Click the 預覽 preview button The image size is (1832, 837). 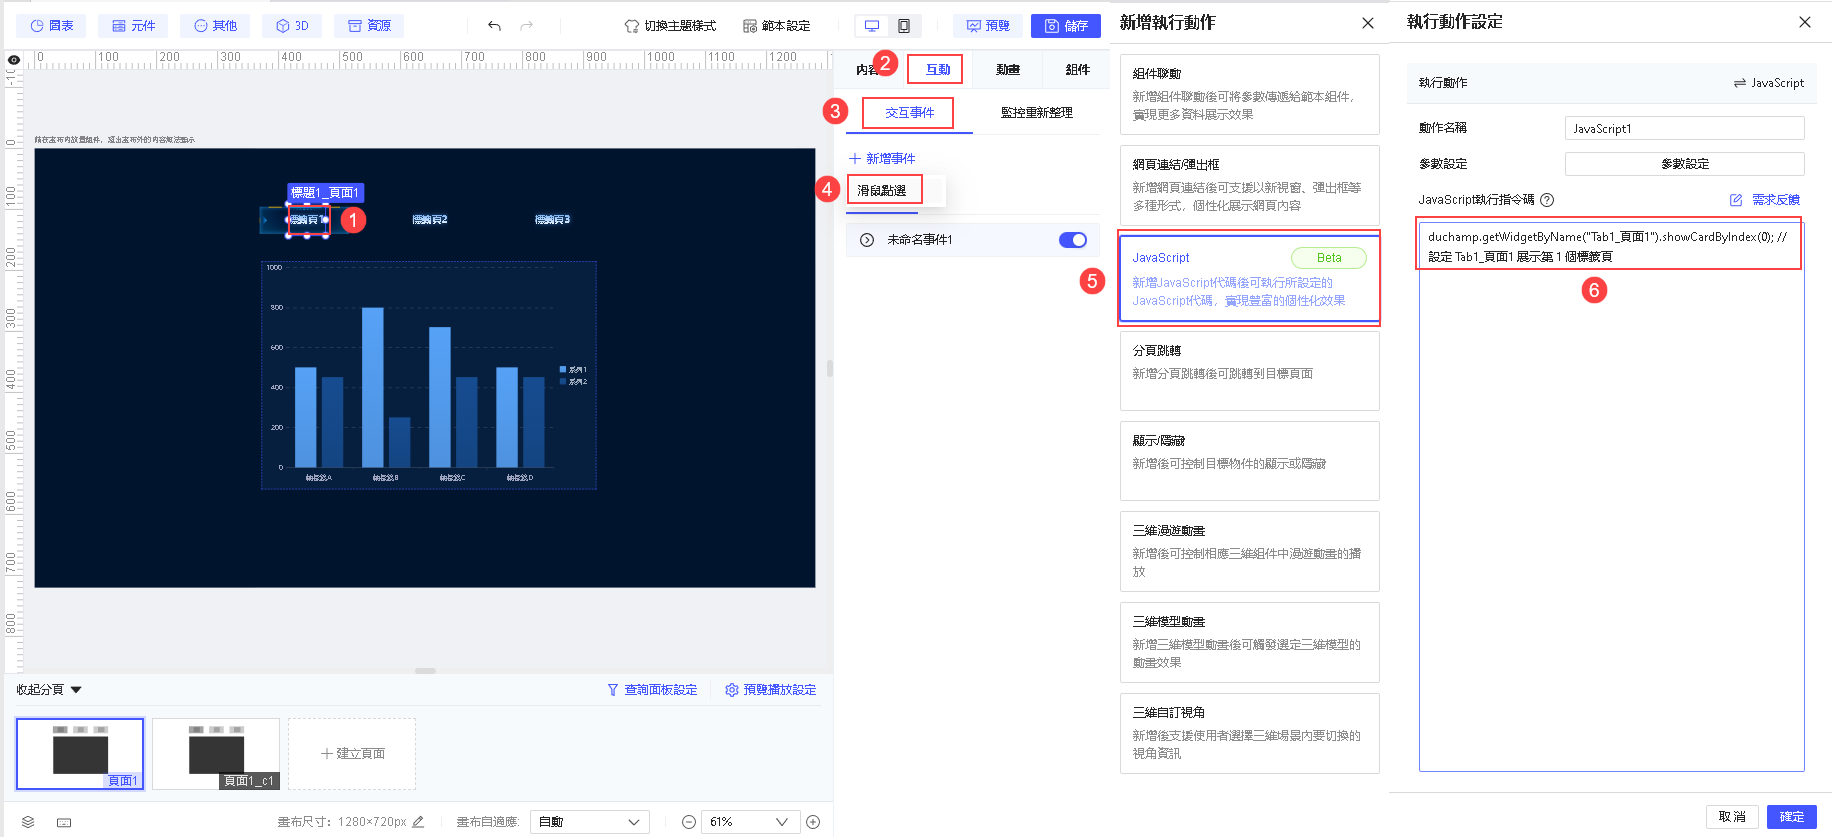coord(987,26)
